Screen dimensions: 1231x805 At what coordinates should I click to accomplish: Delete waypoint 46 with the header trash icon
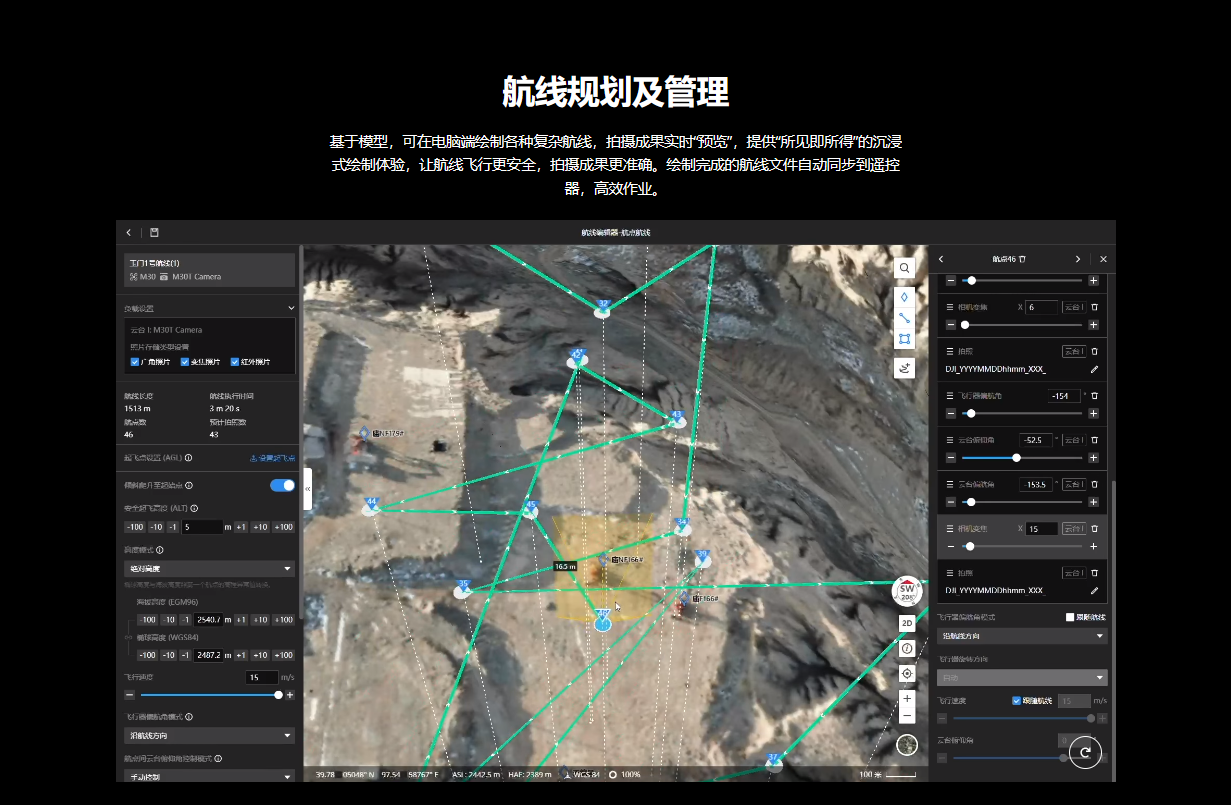coord(1022,259)
